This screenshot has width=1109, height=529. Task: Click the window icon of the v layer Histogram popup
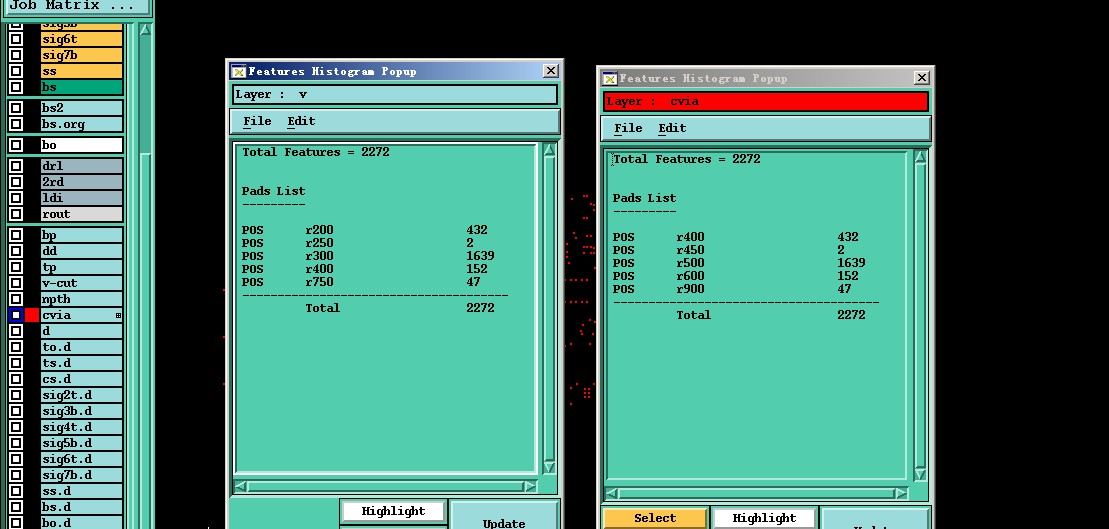coord(238,71)
